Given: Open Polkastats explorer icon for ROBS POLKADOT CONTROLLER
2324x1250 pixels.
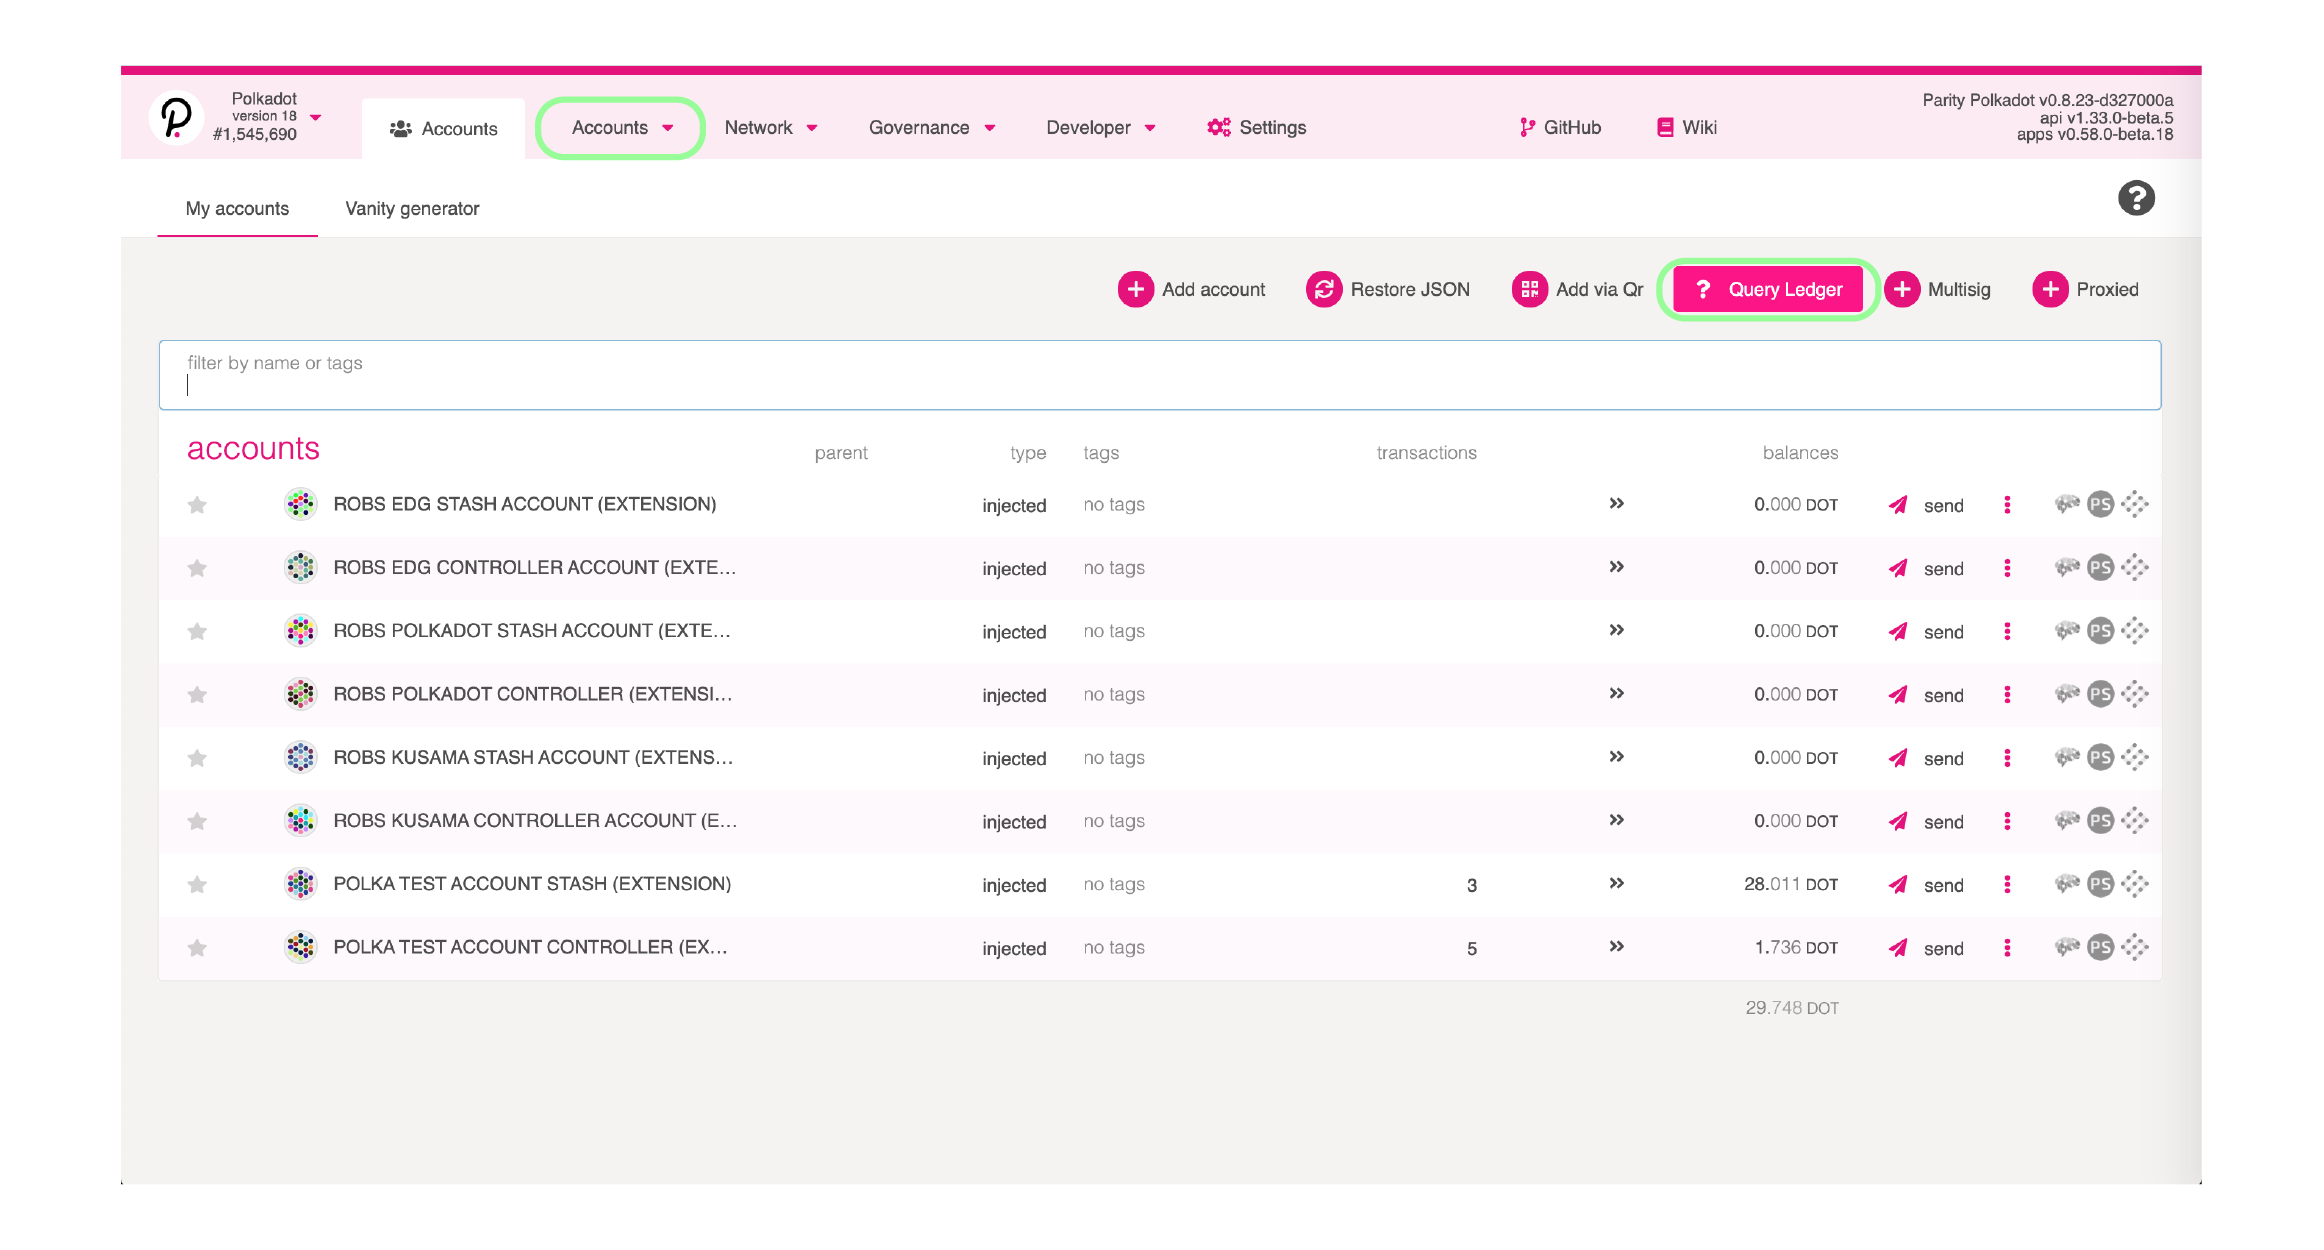Looking at the screenshot, I should [x=2067, y=694].
